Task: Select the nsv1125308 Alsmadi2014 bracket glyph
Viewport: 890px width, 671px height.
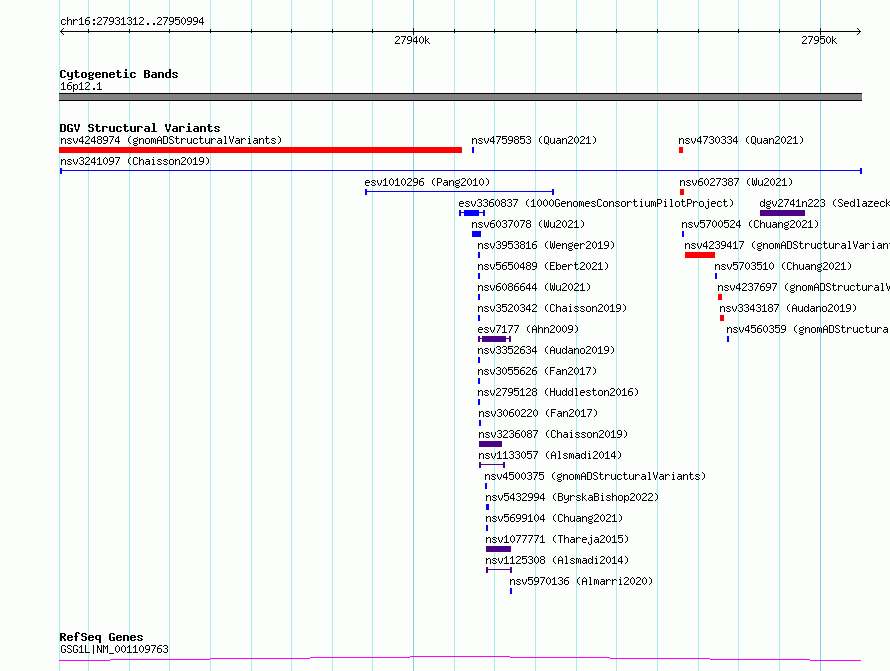Action: (x=499, y=570)
